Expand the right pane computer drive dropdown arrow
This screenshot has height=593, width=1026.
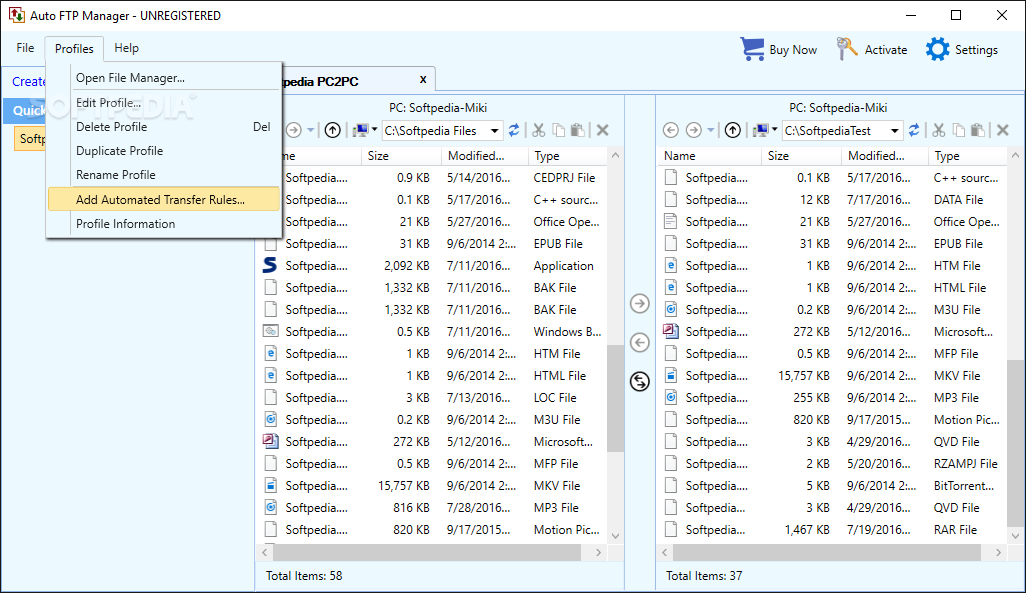(774, 130)
